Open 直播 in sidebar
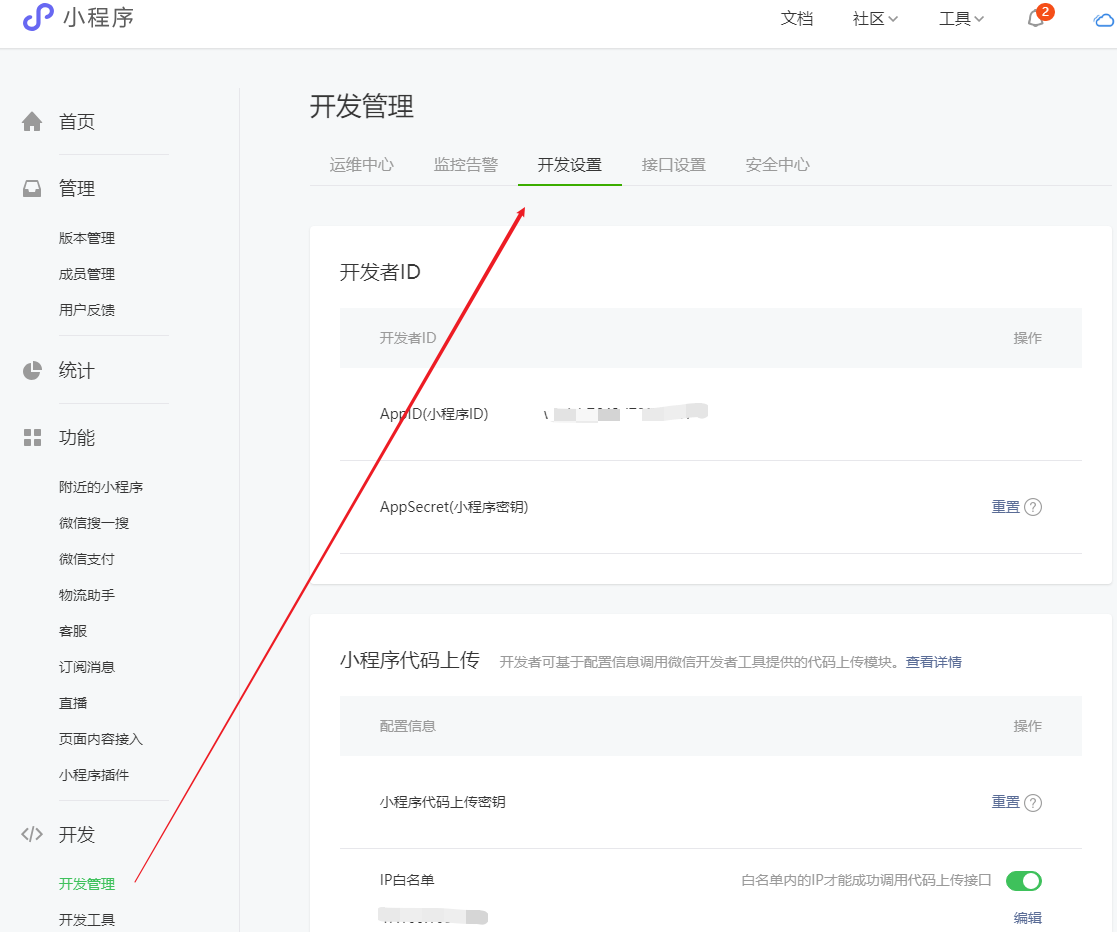1117x932 pixels. (x=73, y=703)
